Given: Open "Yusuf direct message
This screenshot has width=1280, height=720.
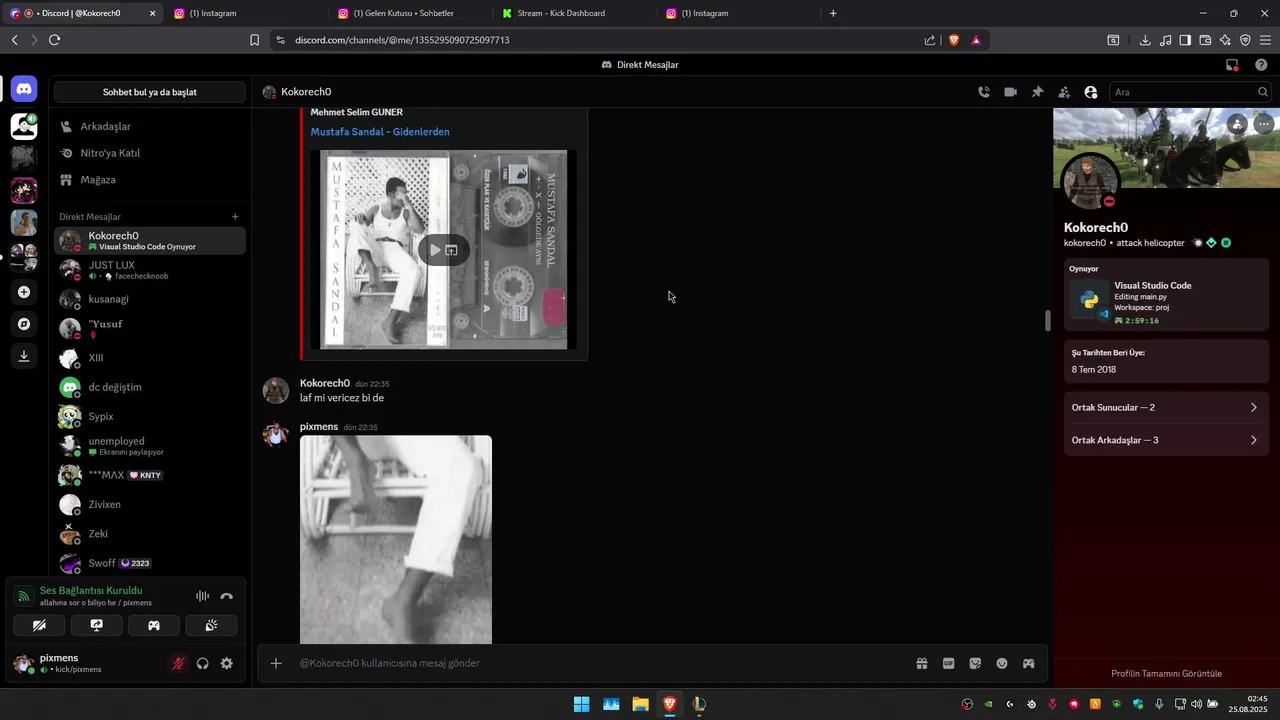Looking at the screenshot, I should coord(150,329).
